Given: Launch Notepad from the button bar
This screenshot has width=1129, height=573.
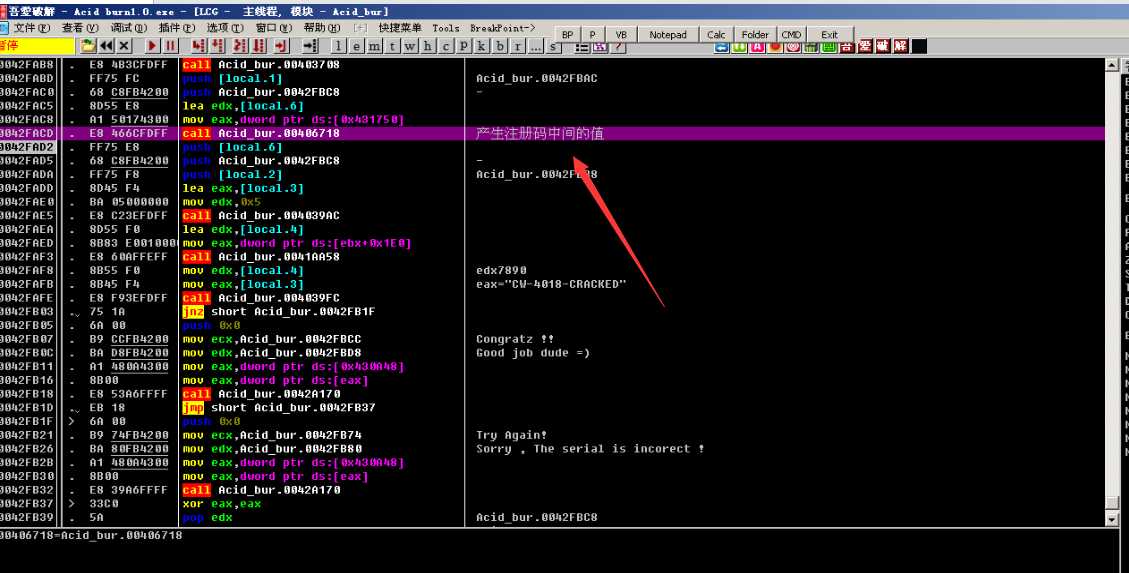Looking at the screenshot, I should point(668,35).
